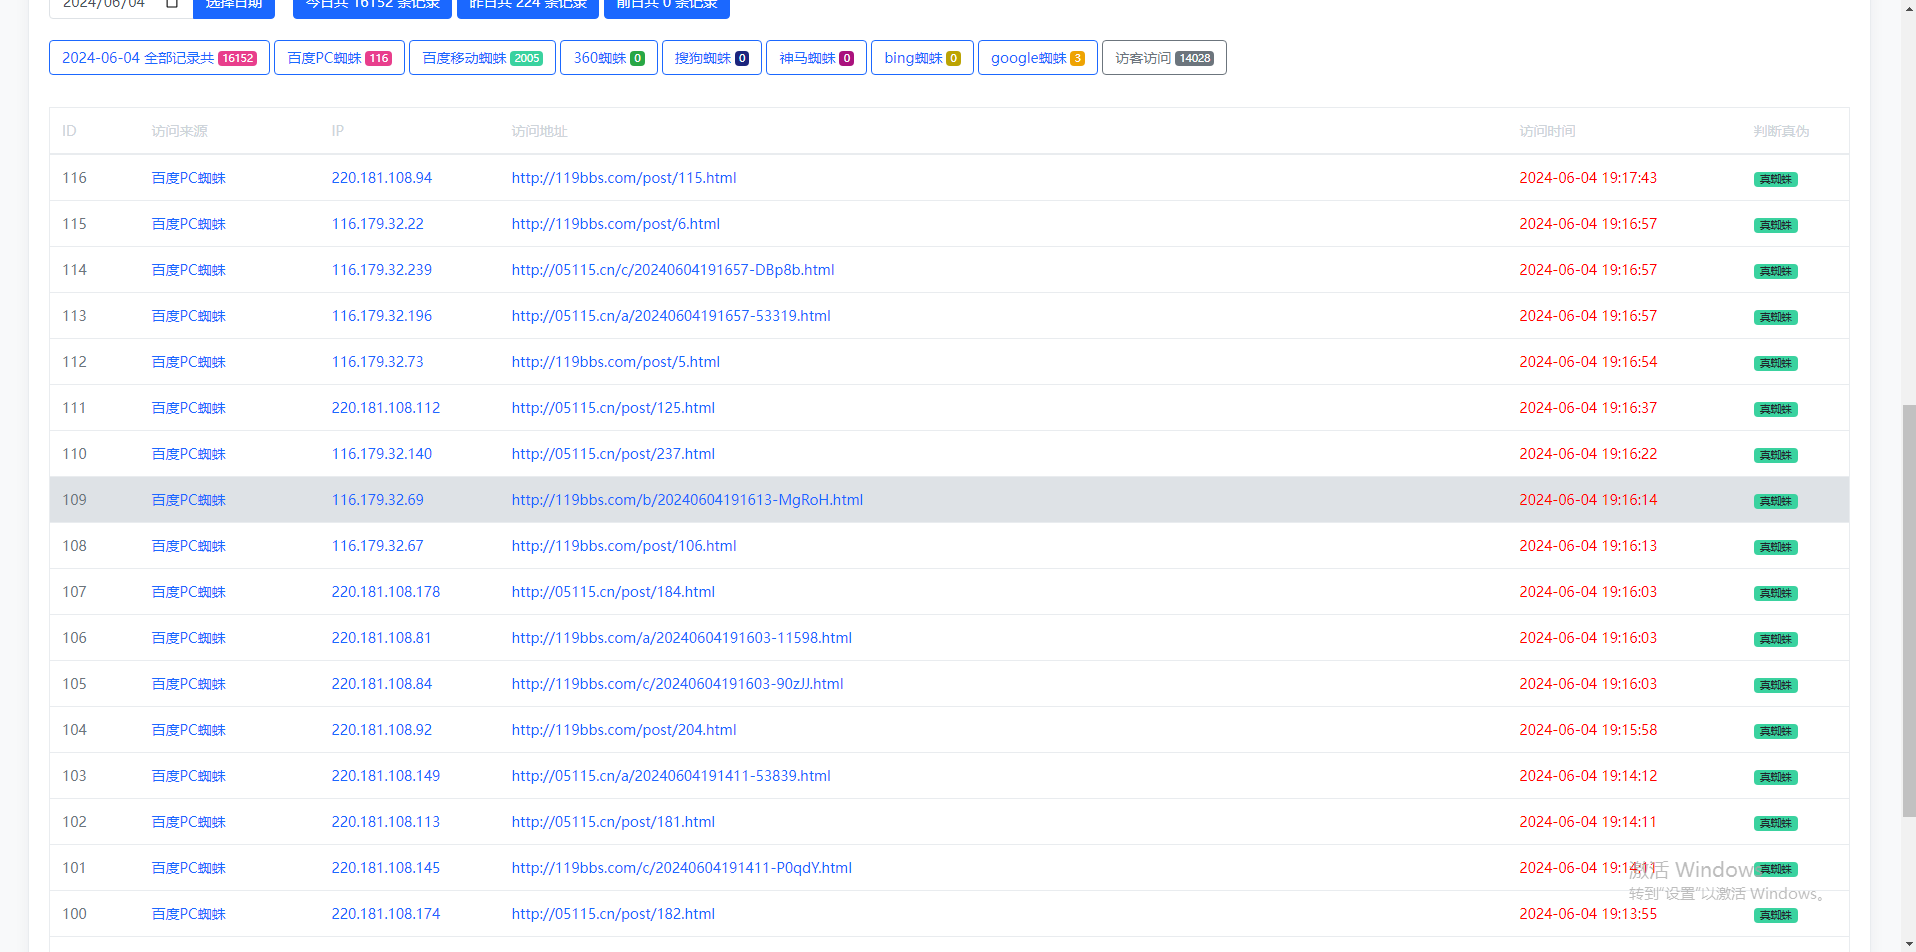Viewport: 1916px width, 952px height.
Task: Click IP address 220.181.108.178
Action: coord(386,592)
